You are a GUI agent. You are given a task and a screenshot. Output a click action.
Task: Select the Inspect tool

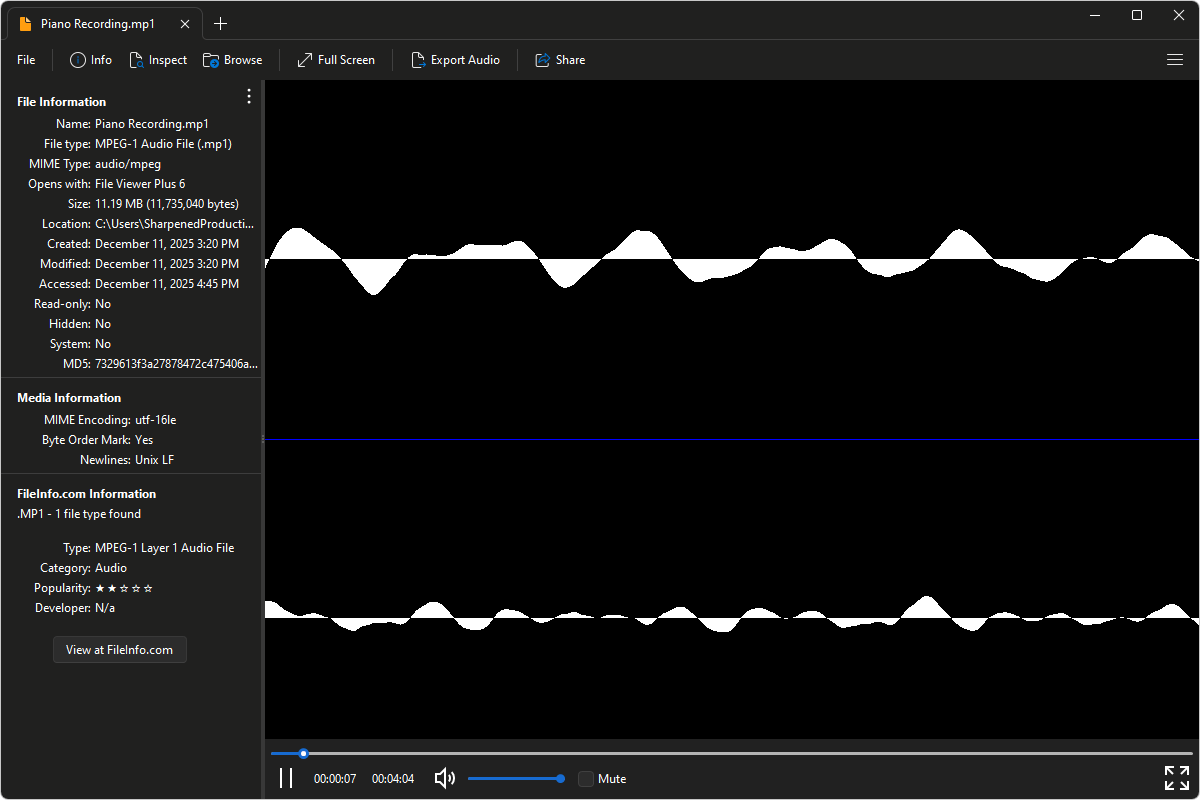click(158, 59)
